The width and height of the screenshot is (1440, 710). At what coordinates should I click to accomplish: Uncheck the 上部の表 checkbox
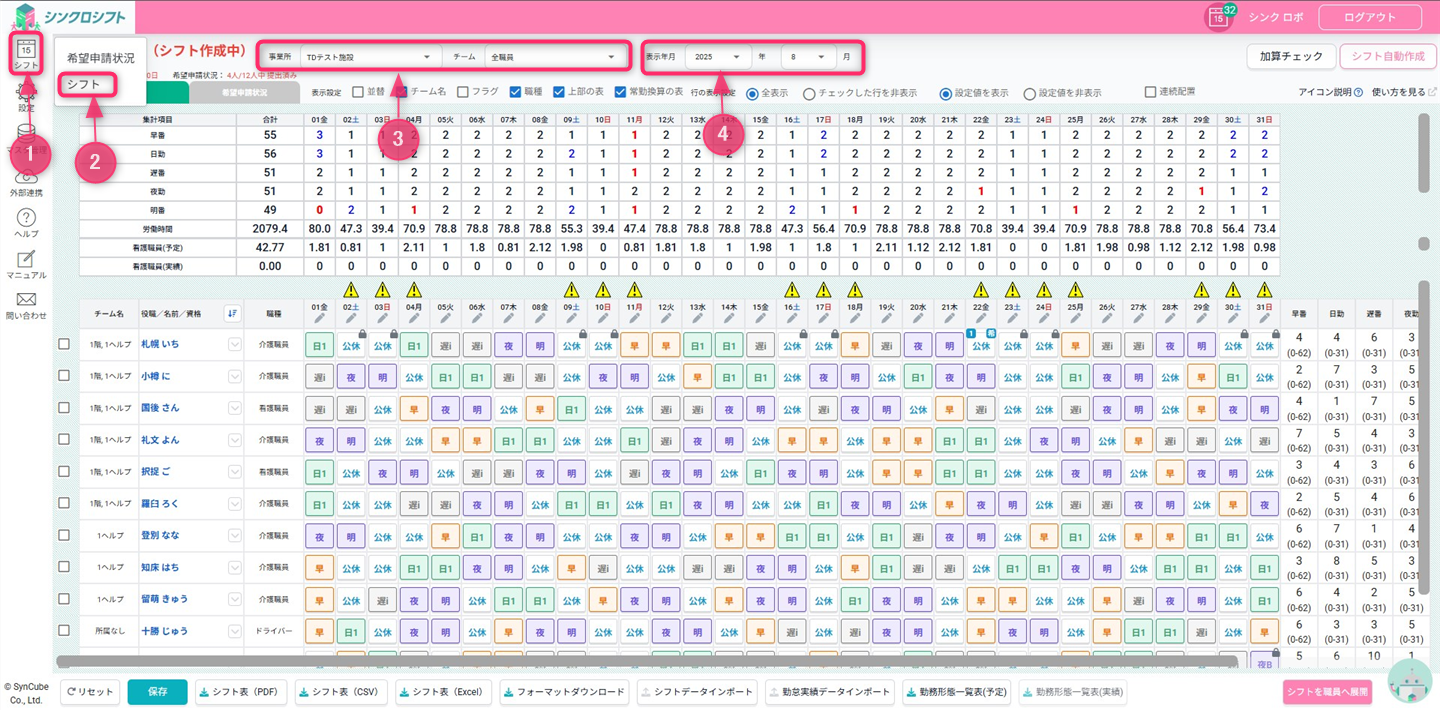559,92
